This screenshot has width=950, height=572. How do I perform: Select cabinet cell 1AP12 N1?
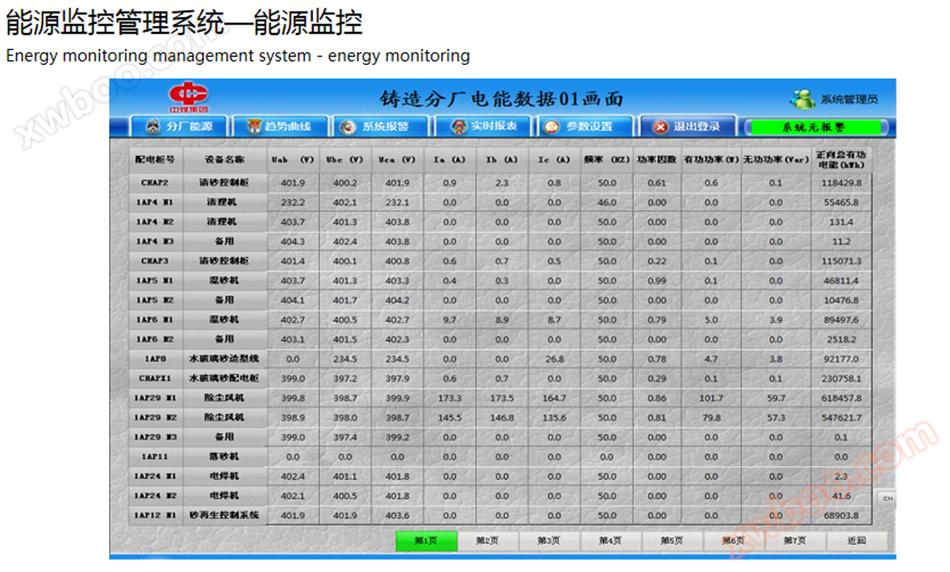click(x=155, y=516)
